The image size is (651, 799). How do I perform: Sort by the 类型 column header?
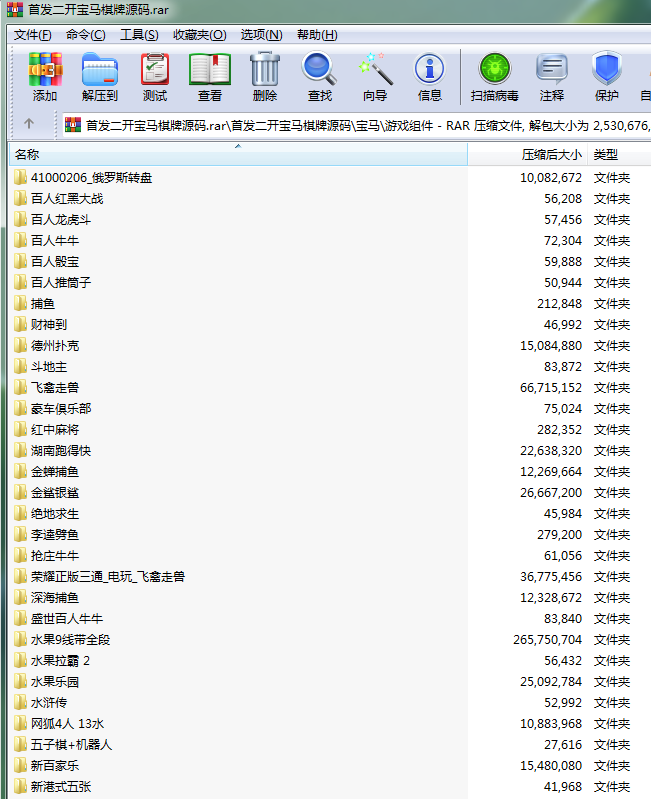[x=619, y=154]
